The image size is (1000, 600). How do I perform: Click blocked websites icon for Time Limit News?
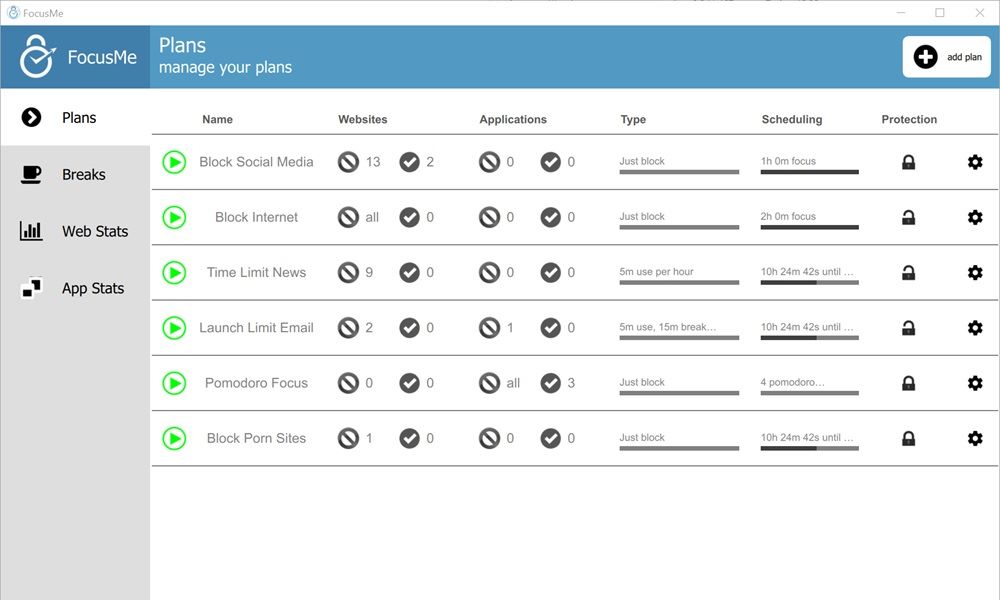348,273
